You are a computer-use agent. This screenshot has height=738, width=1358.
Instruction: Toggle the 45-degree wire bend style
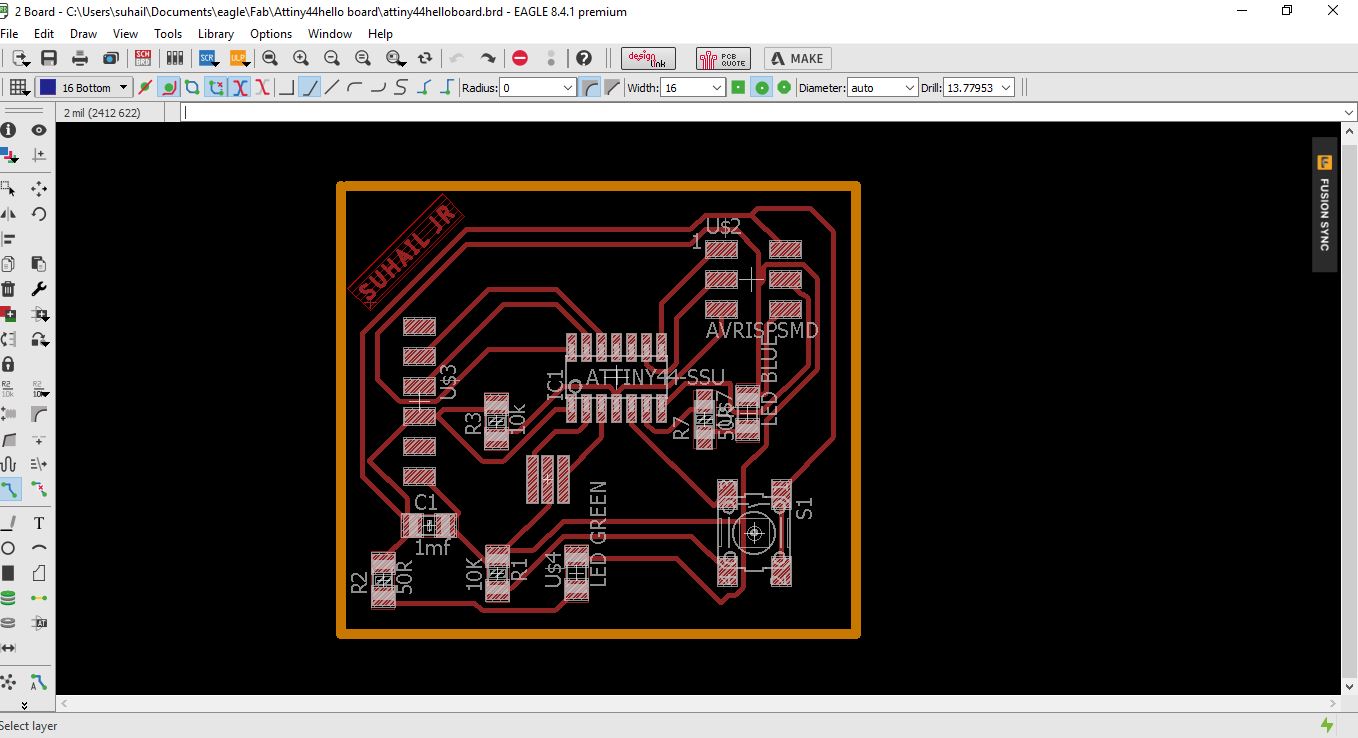310,88
